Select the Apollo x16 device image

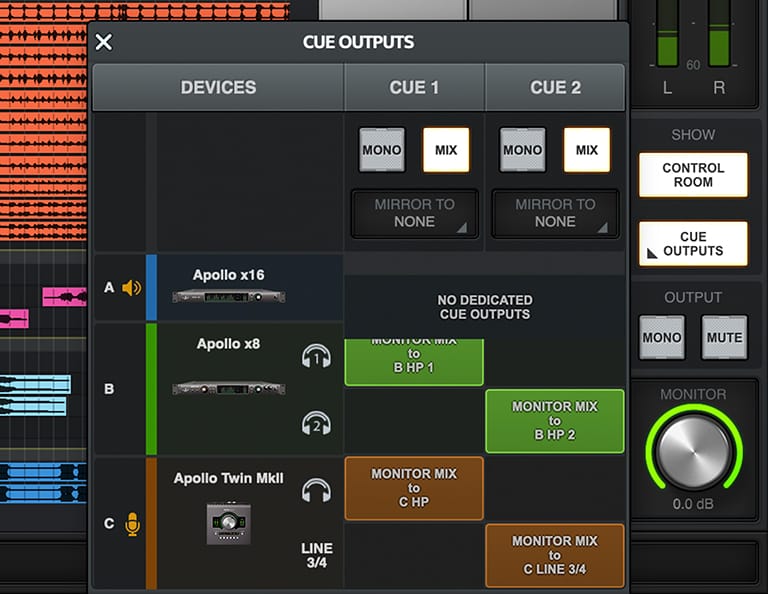click(229, 296)
